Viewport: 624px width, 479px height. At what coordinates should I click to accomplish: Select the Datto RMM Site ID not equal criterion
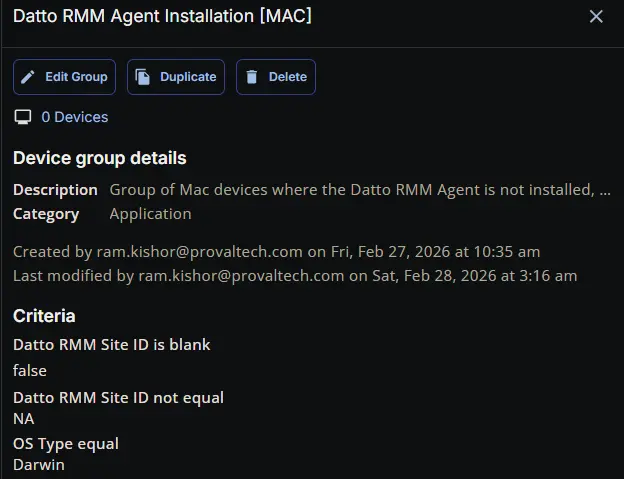point(118,397)
